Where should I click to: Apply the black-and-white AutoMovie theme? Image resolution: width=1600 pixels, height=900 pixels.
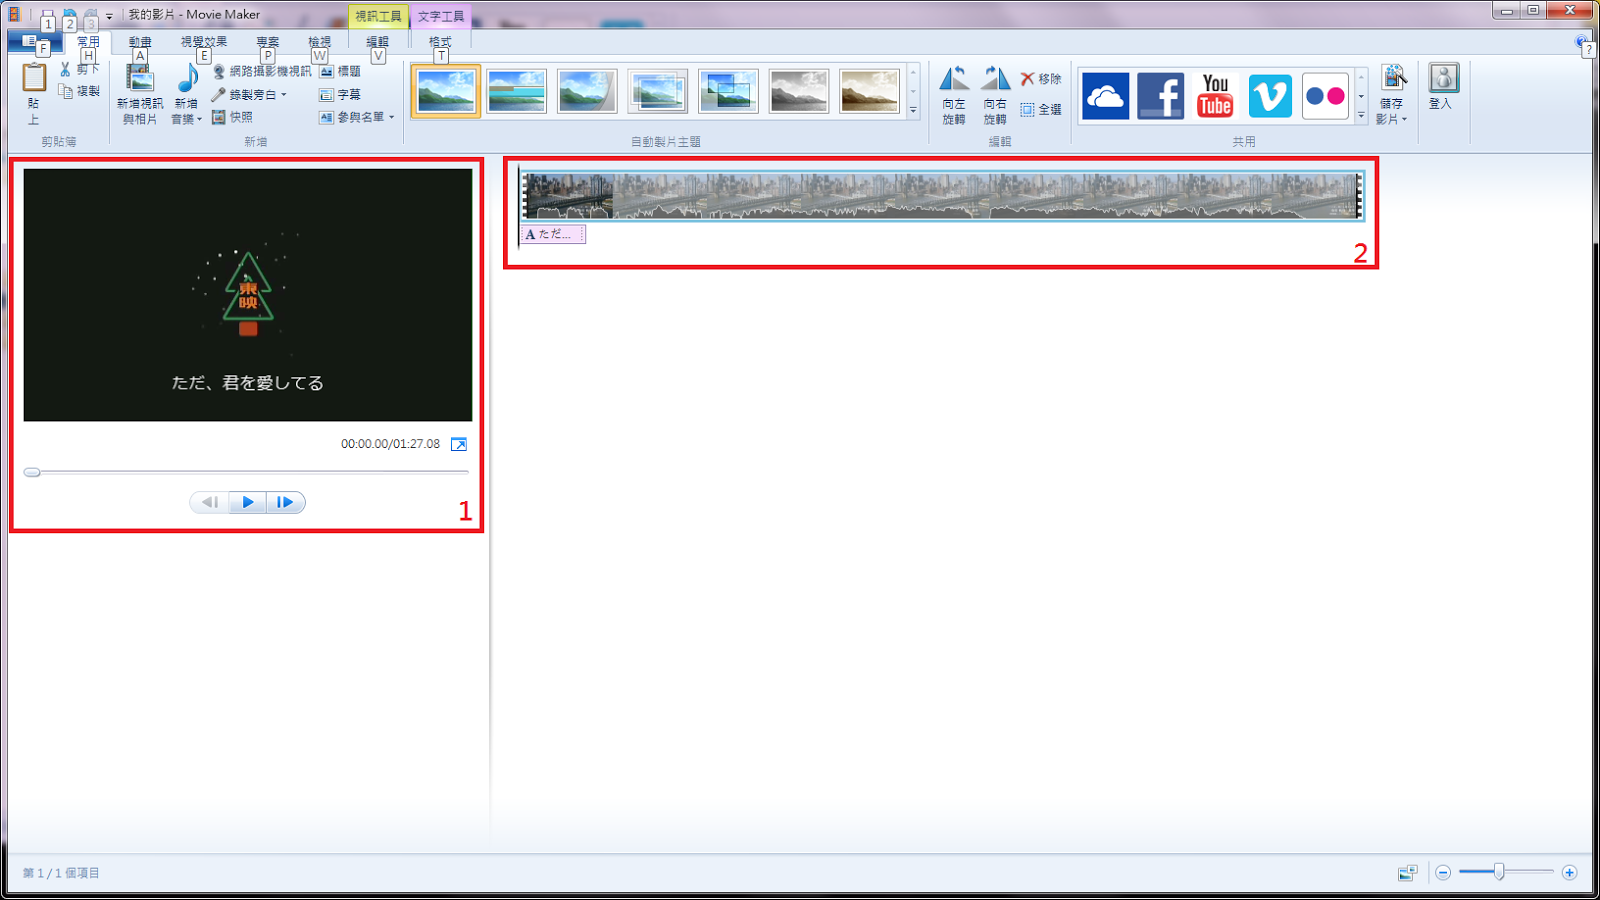point(798,91)
